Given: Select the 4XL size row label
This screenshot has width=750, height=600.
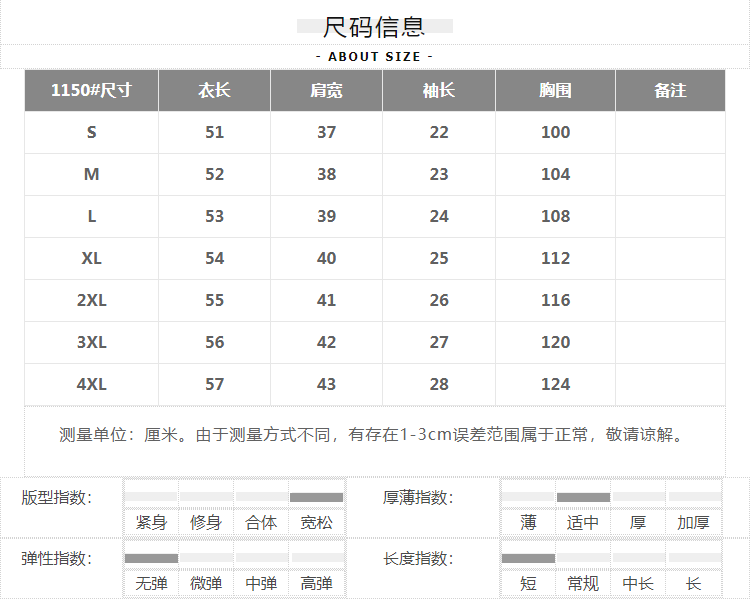Looking at the screenshot, I should (91, 384).
